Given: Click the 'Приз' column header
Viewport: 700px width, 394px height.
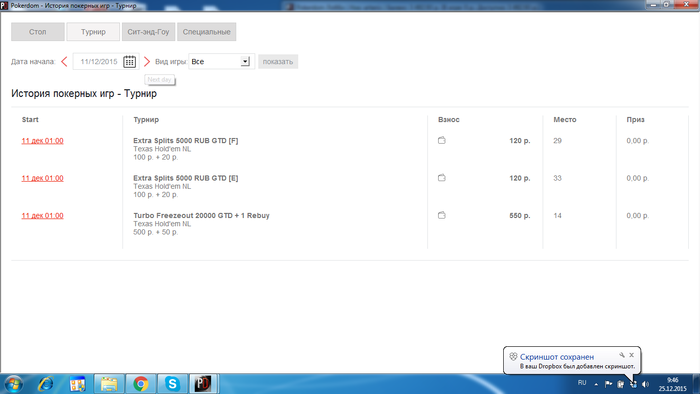Looking at the screenshot, I should point(635,120).
